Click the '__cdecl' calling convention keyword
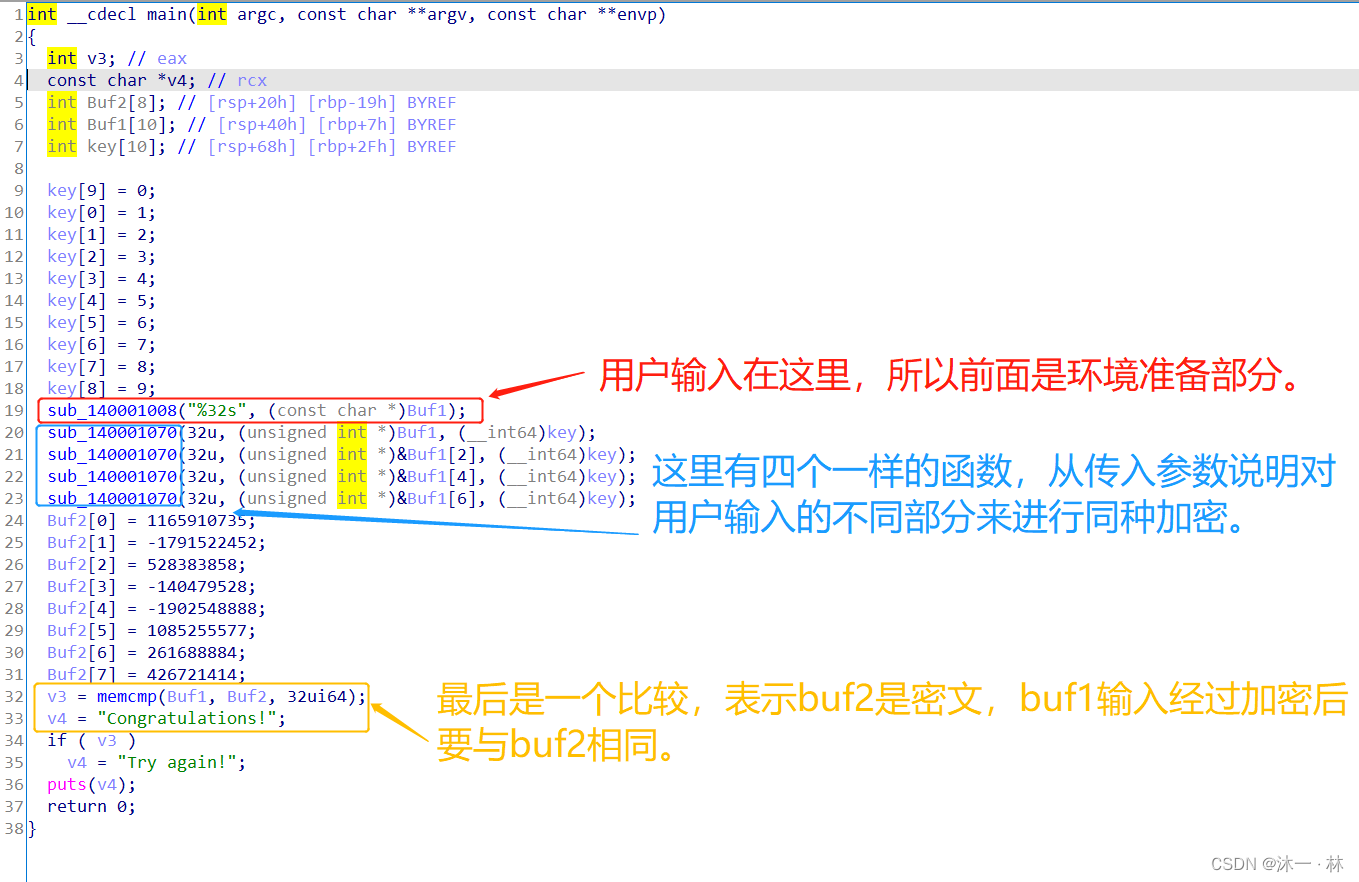This screenshot has width=1359, height=882. (102, 14)
